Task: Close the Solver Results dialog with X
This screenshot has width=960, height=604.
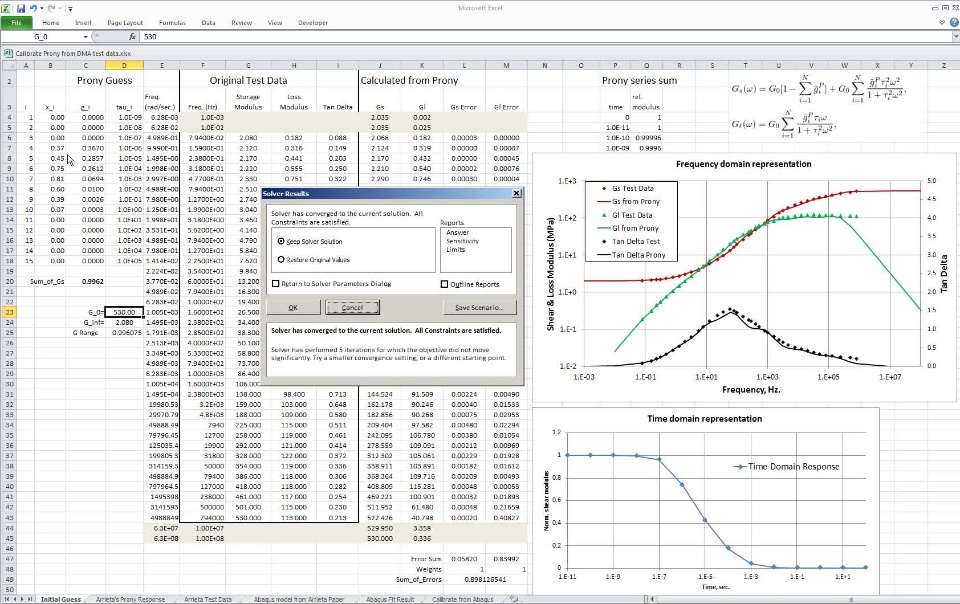Action: [x=516, y=193]
